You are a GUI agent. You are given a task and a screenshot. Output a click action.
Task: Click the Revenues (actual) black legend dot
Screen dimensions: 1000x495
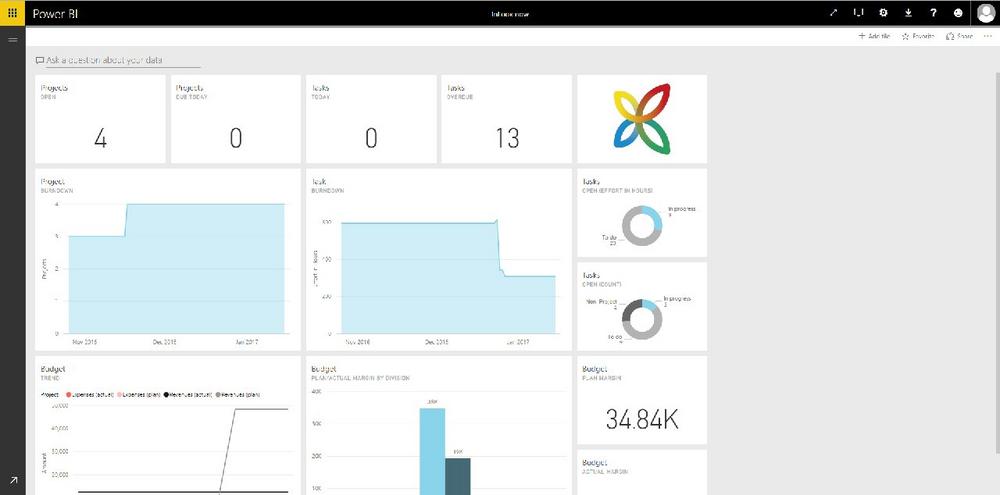click(166, 395)
